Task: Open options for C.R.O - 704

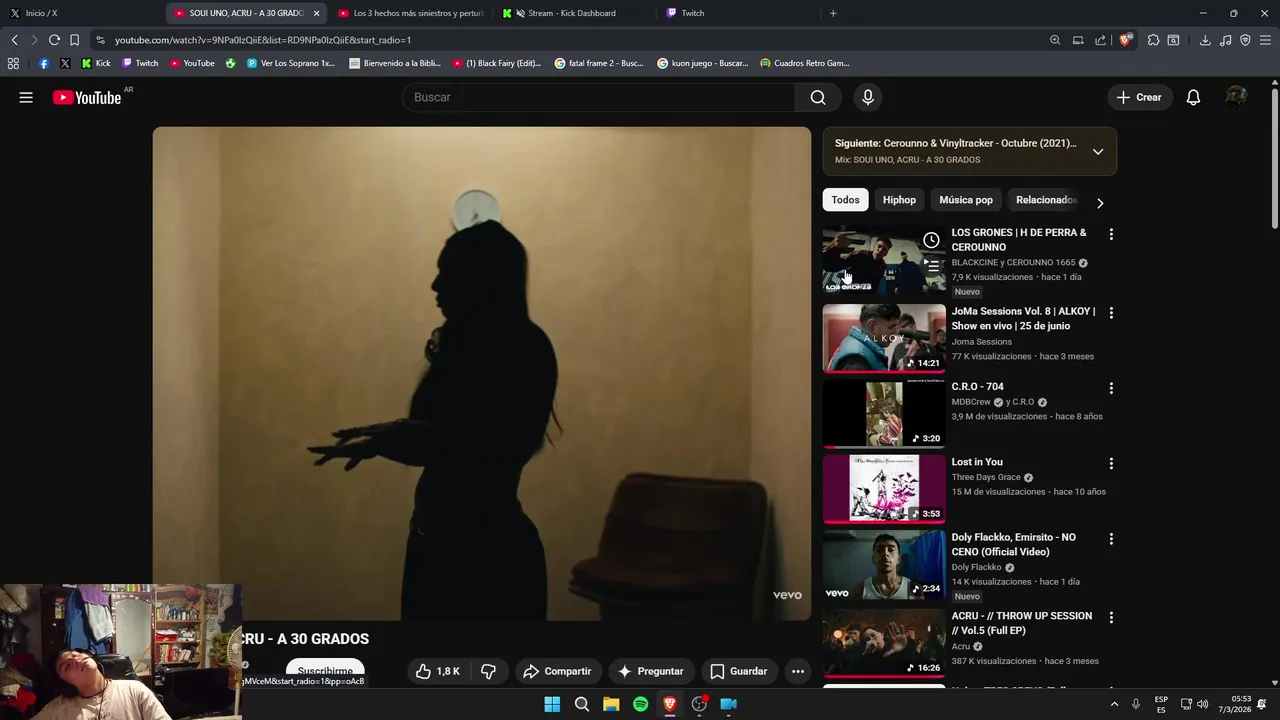Action: pos(1111,388)
